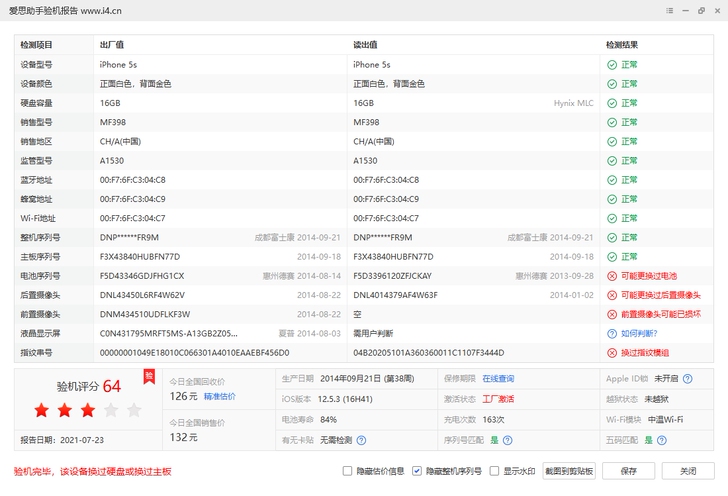
Task: Click the 报告日期: 2021-07-23 text
Action: click(x=62, y=440)
